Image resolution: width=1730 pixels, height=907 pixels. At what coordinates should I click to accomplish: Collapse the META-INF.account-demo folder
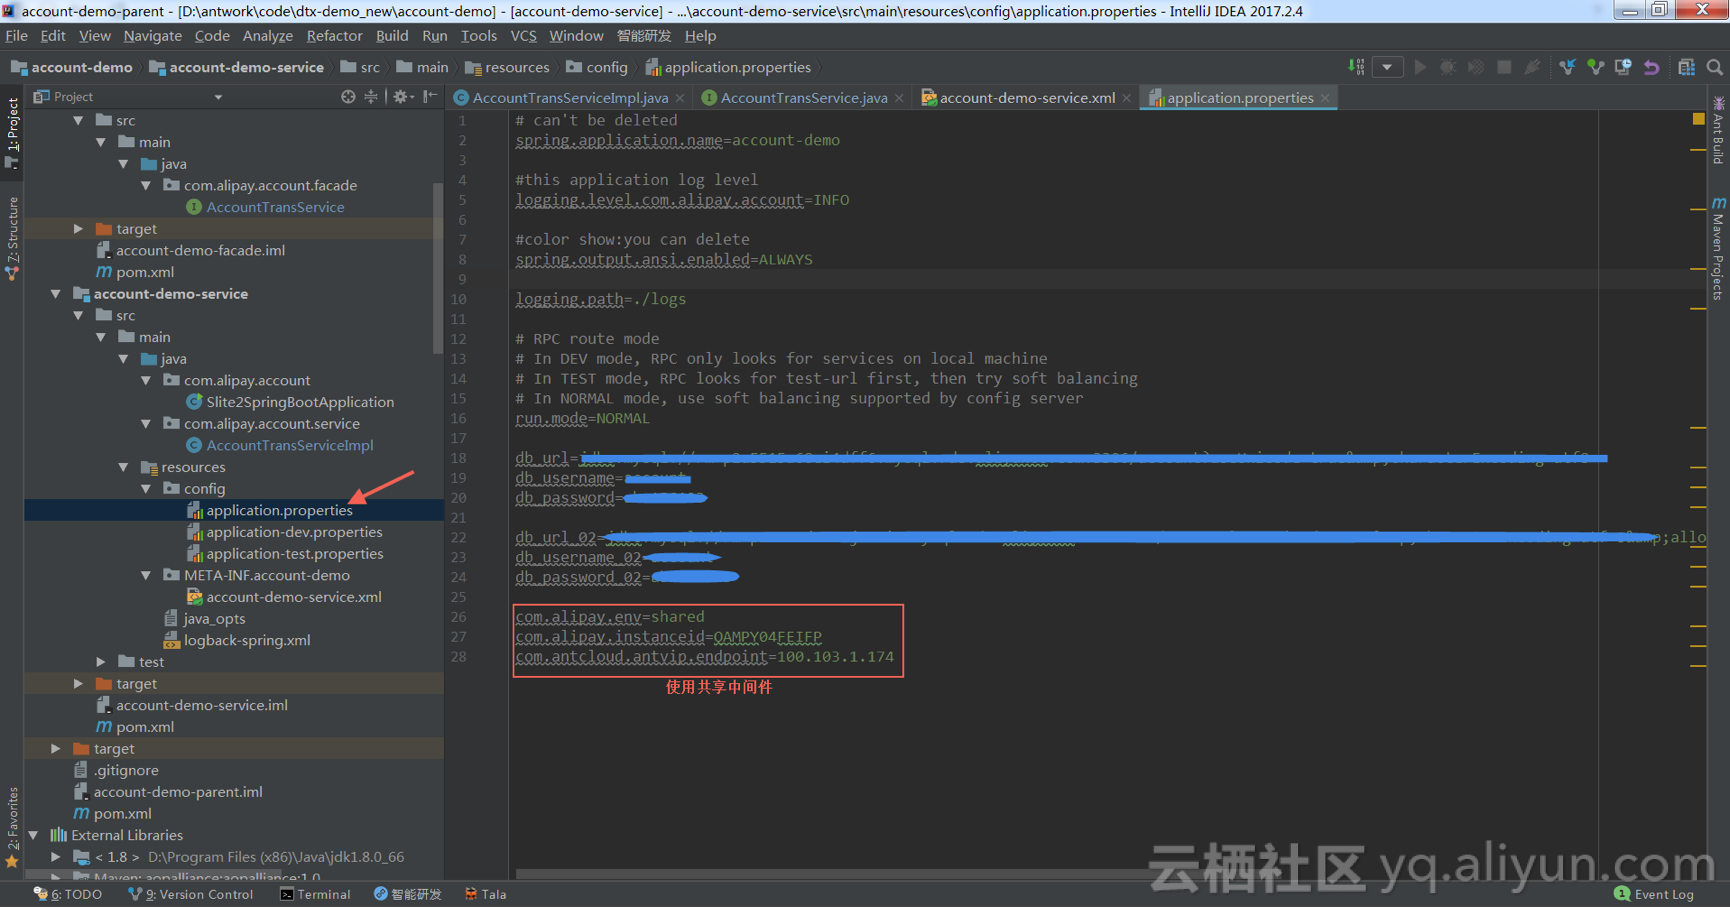[x=146, y=575]
